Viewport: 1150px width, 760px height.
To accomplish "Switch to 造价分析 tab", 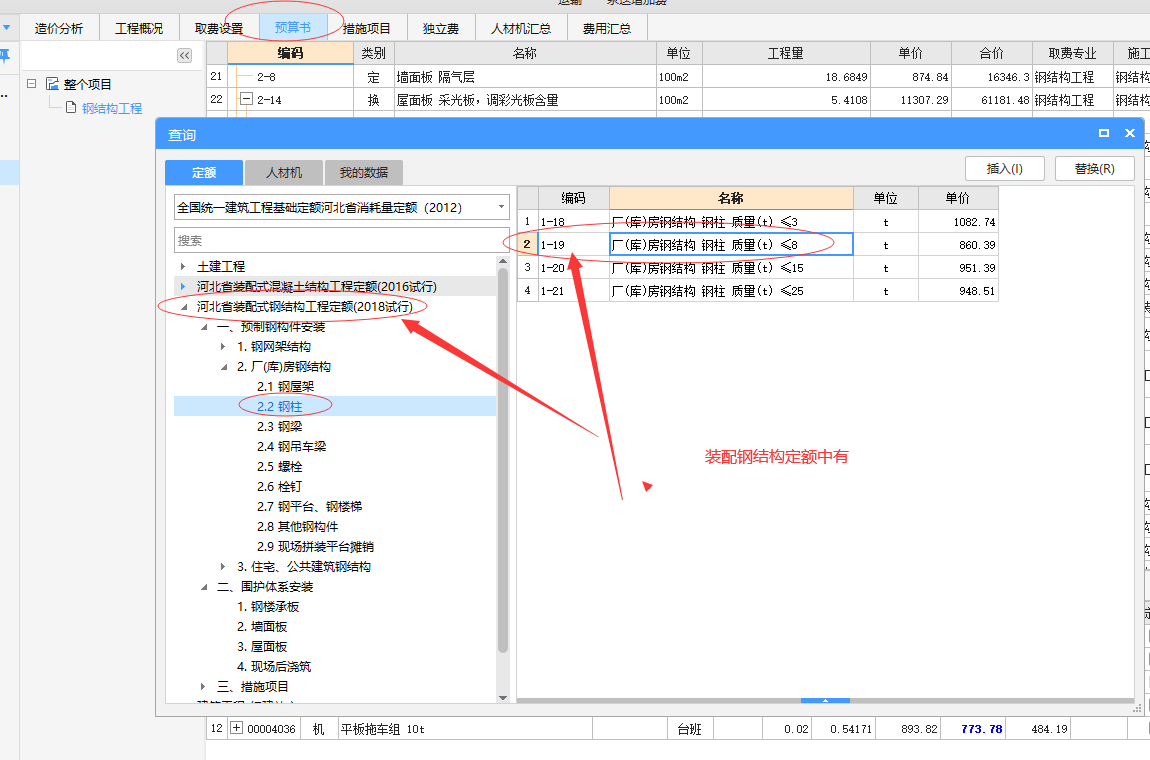I will coord(59,29).
